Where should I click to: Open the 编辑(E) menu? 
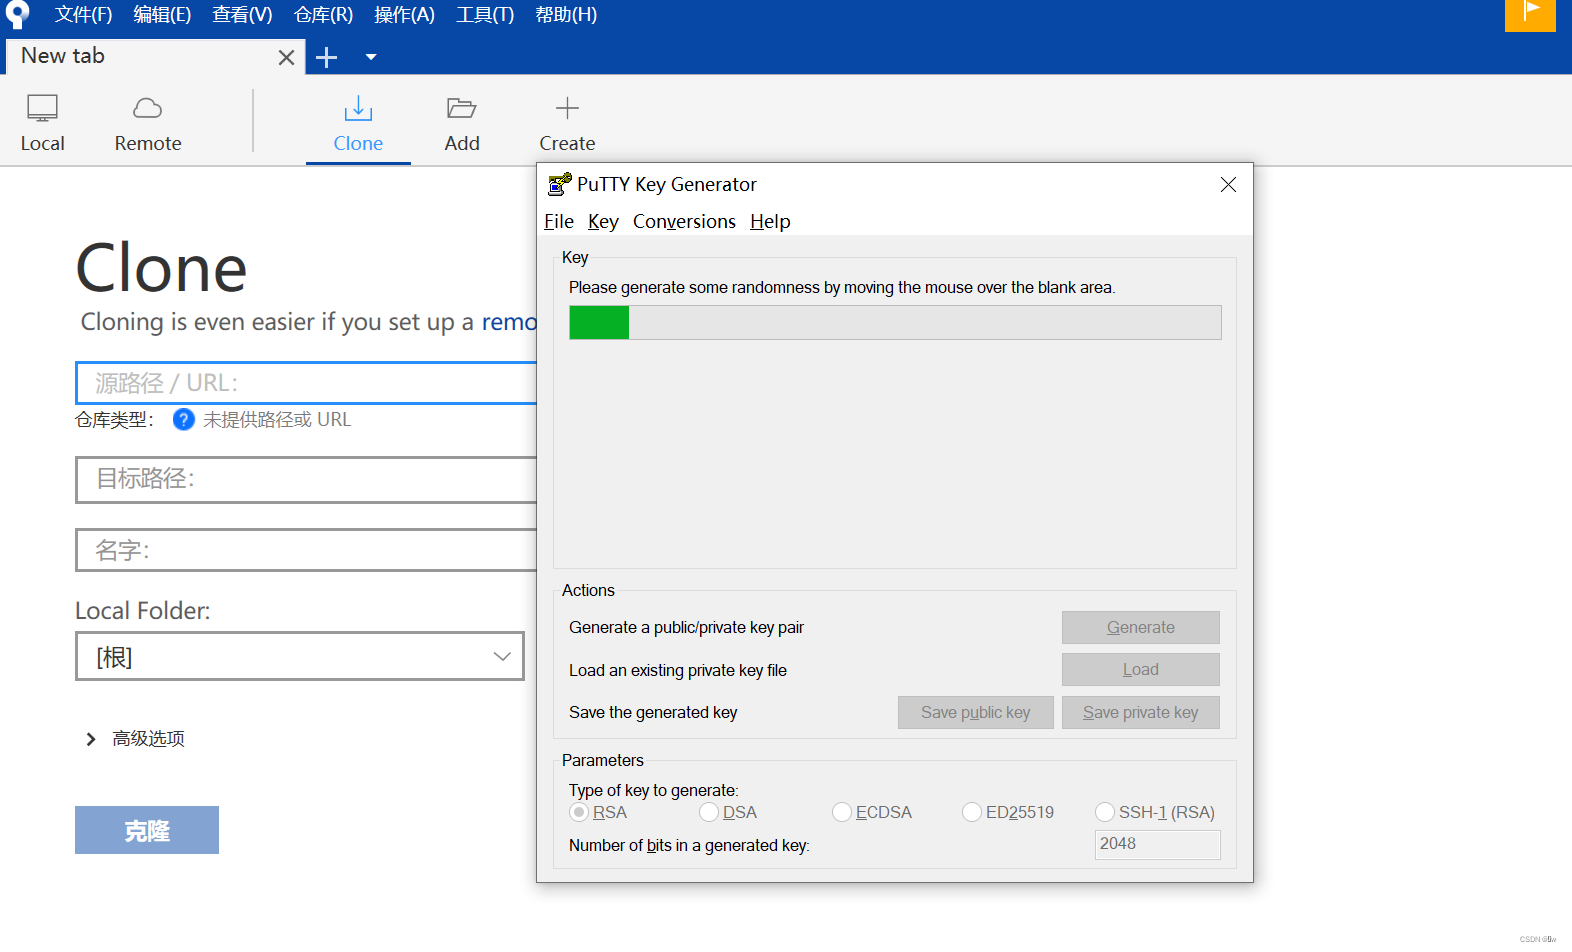[x=162, y=14]
